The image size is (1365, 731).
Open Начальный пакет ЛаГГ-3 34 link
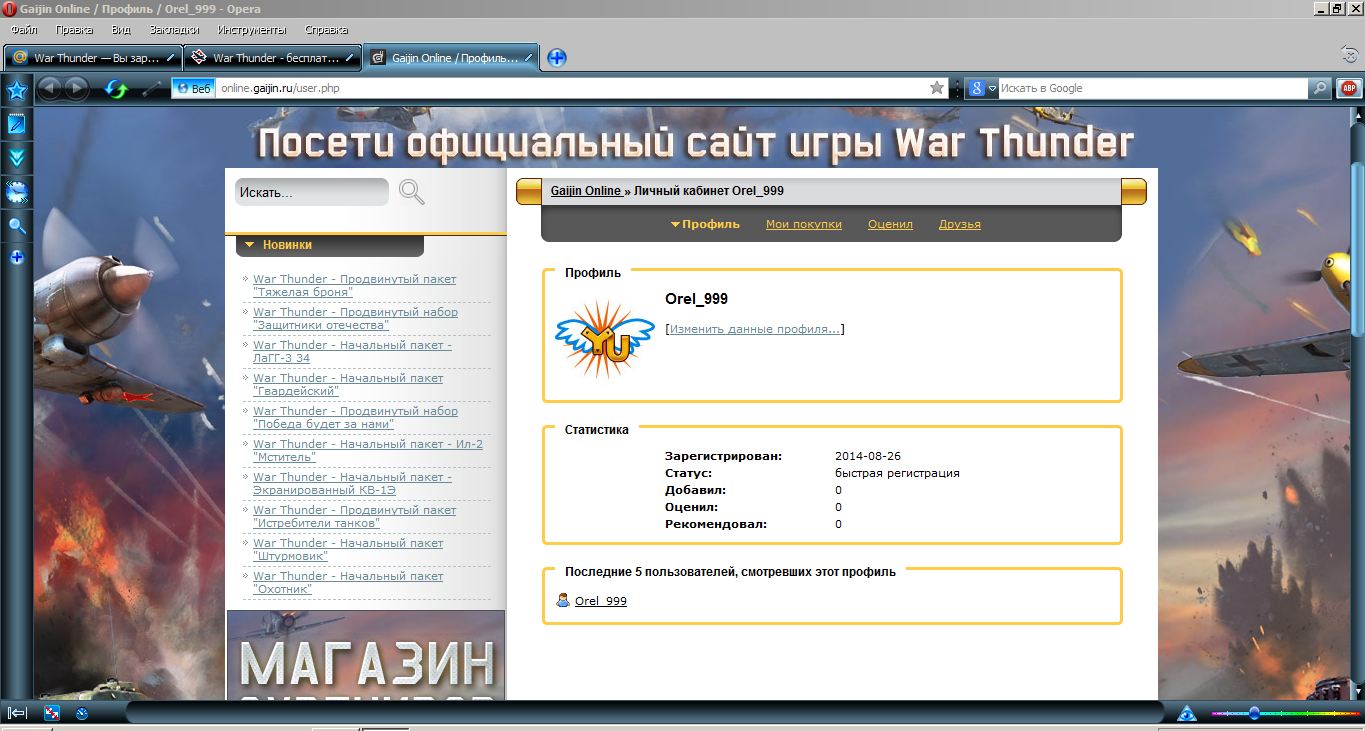[x=352, y=352]
